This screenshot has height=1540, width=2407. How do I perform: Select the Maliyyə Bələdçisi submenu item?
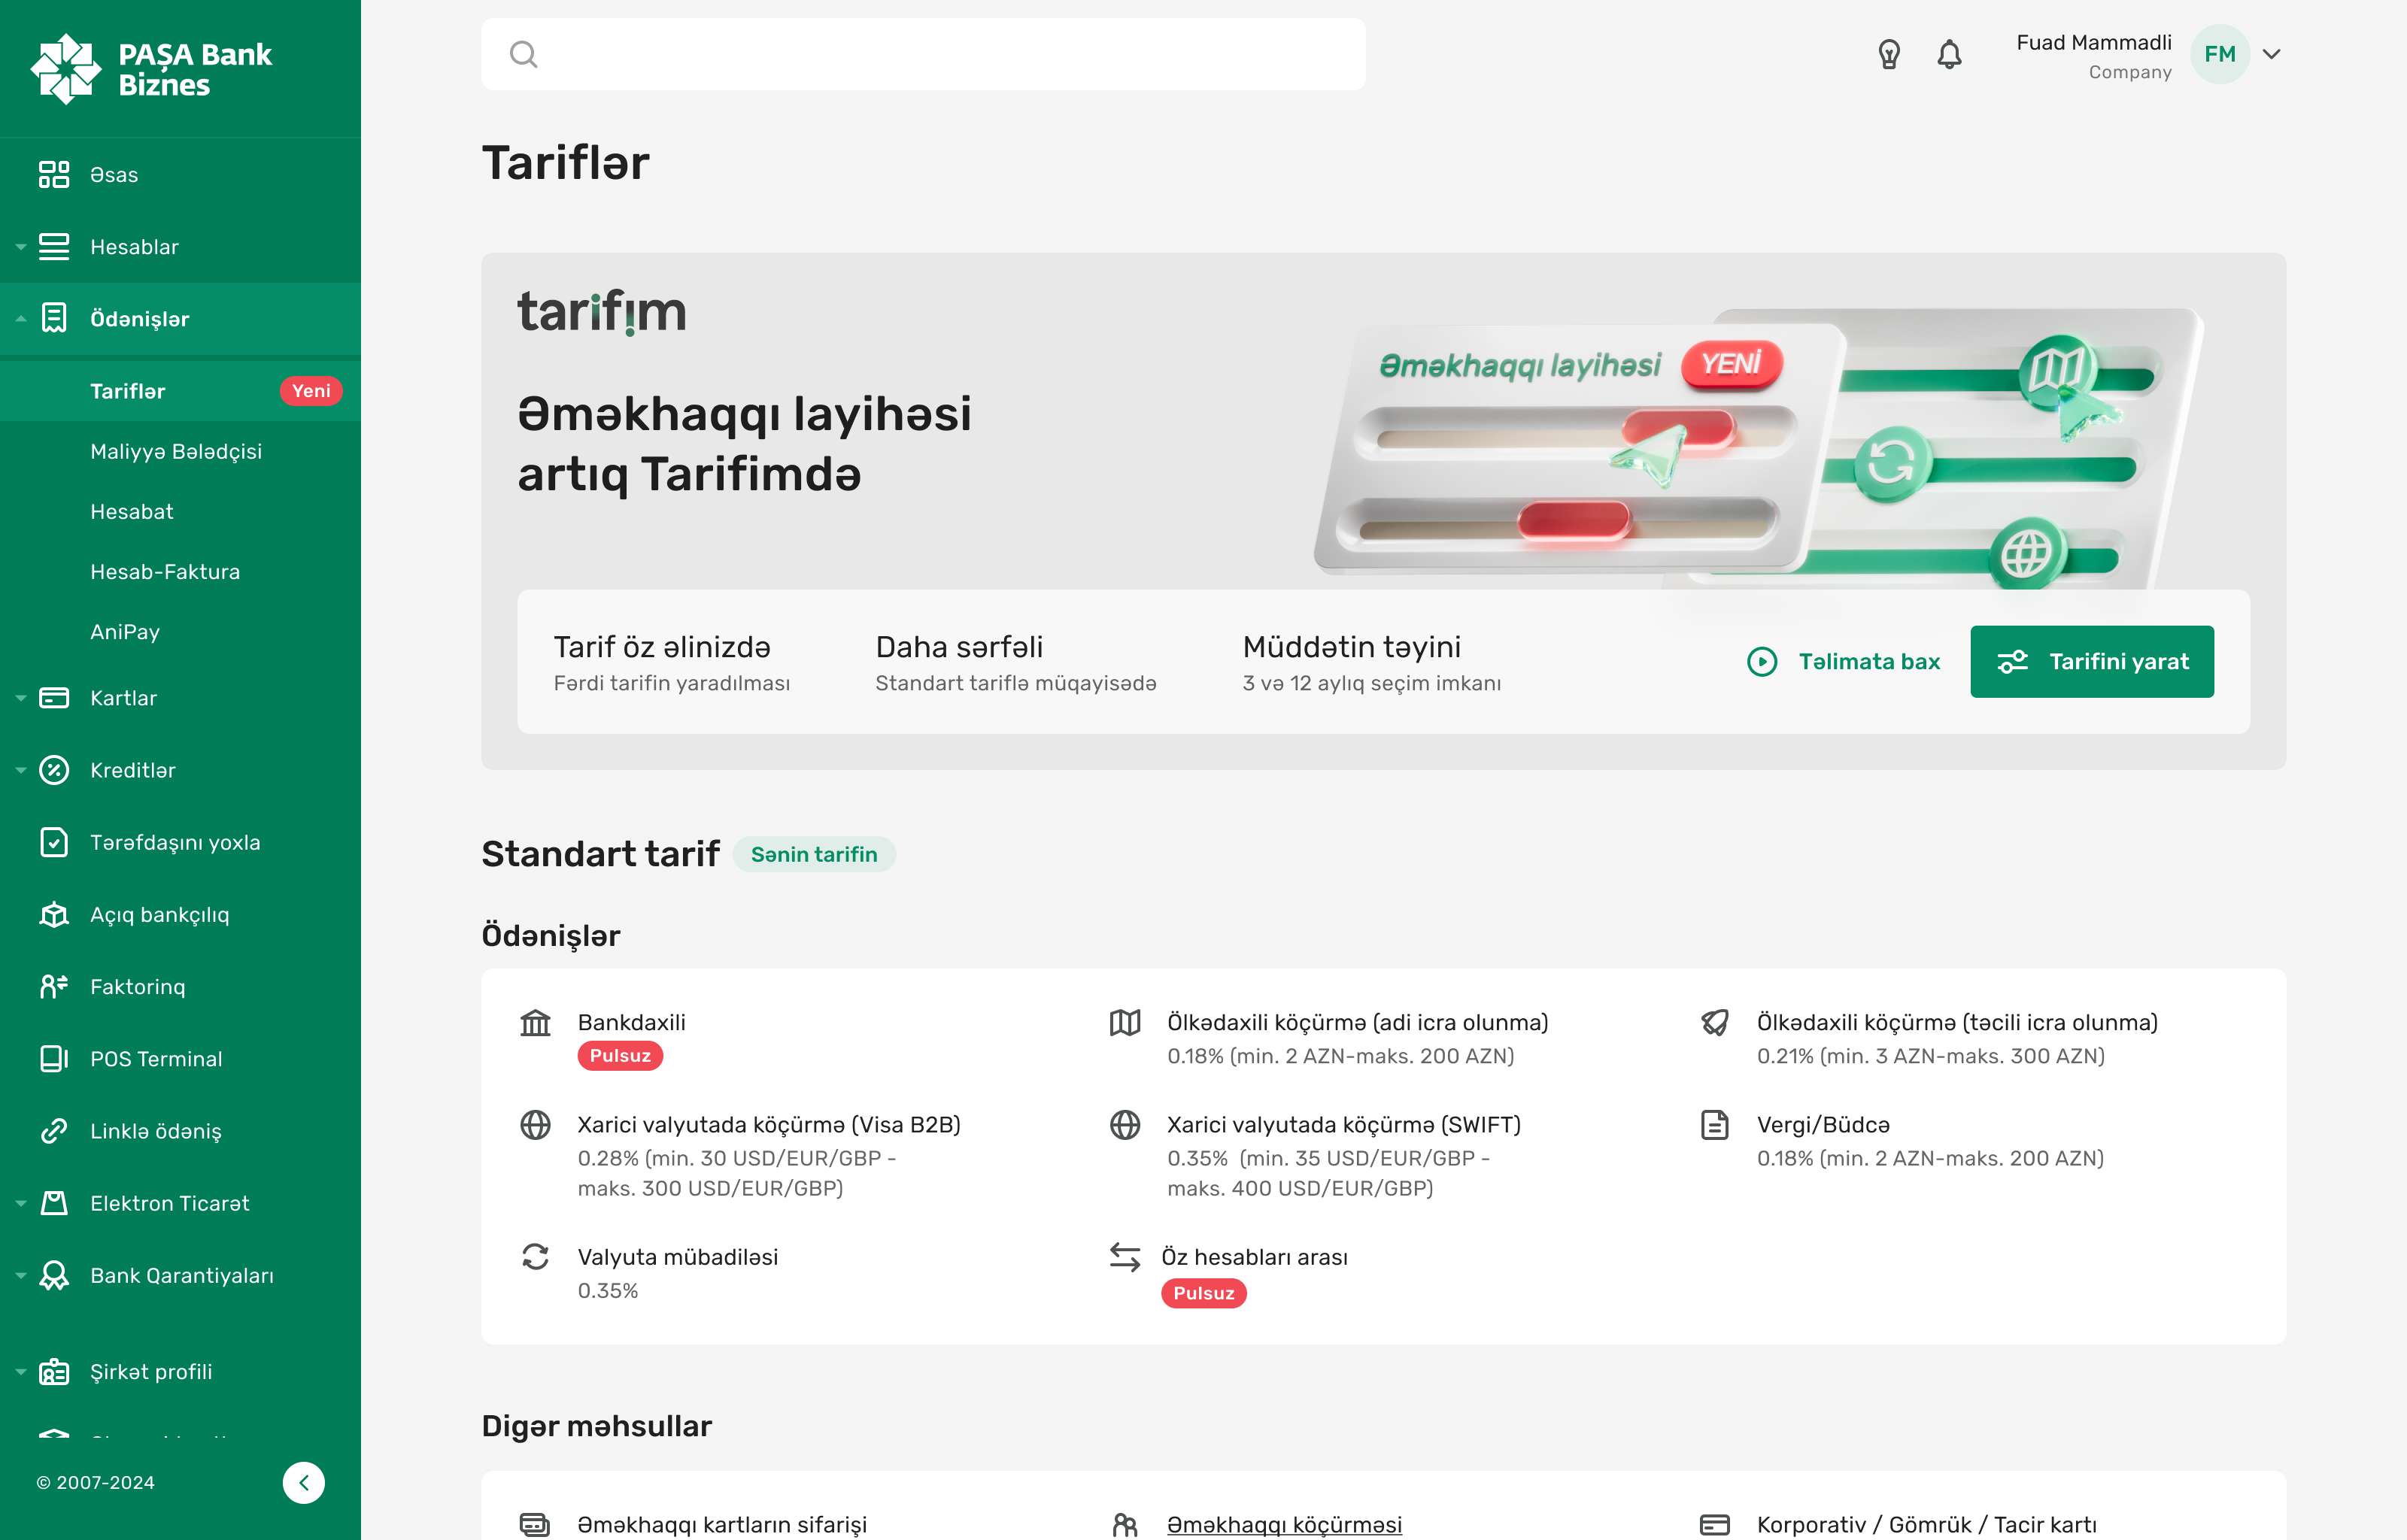[x=175, y=451]
